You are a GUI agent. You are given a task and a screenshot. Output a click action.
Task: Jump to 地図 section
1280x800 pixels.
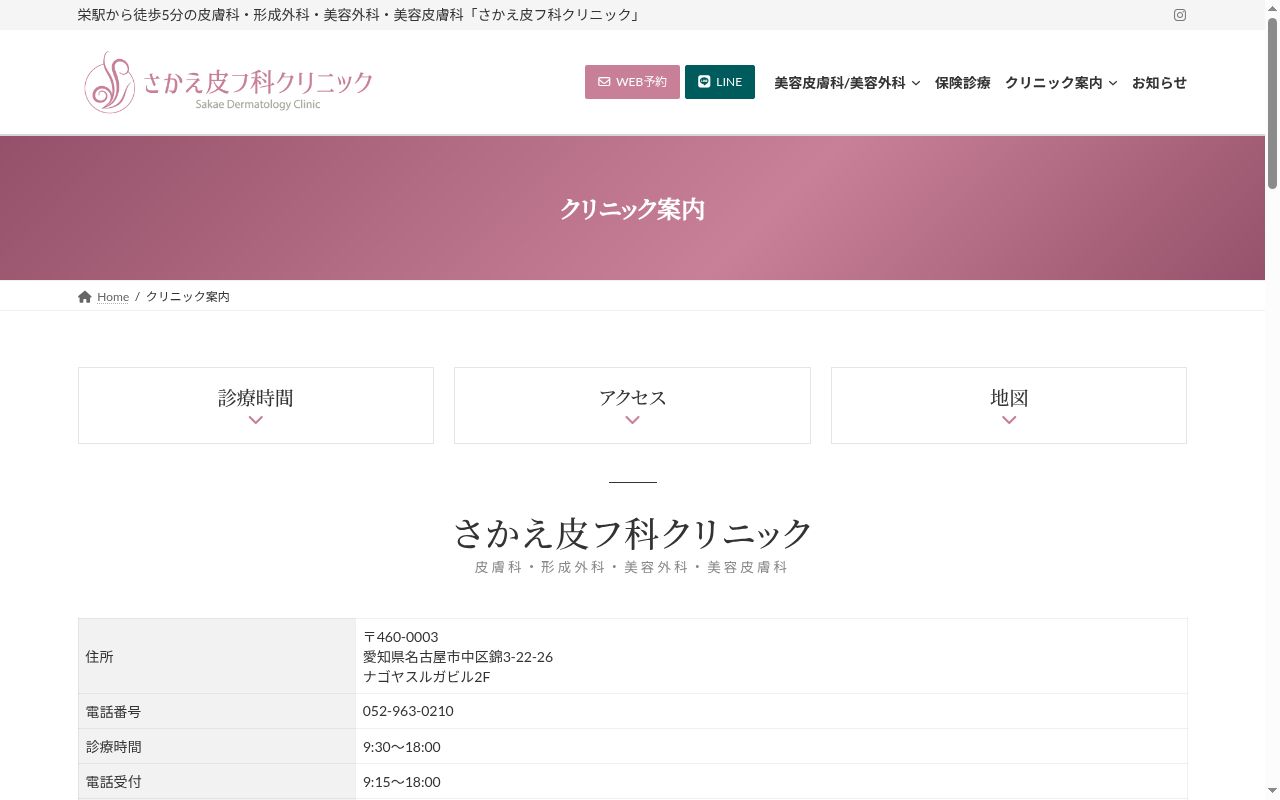(x=1009, y=405)
